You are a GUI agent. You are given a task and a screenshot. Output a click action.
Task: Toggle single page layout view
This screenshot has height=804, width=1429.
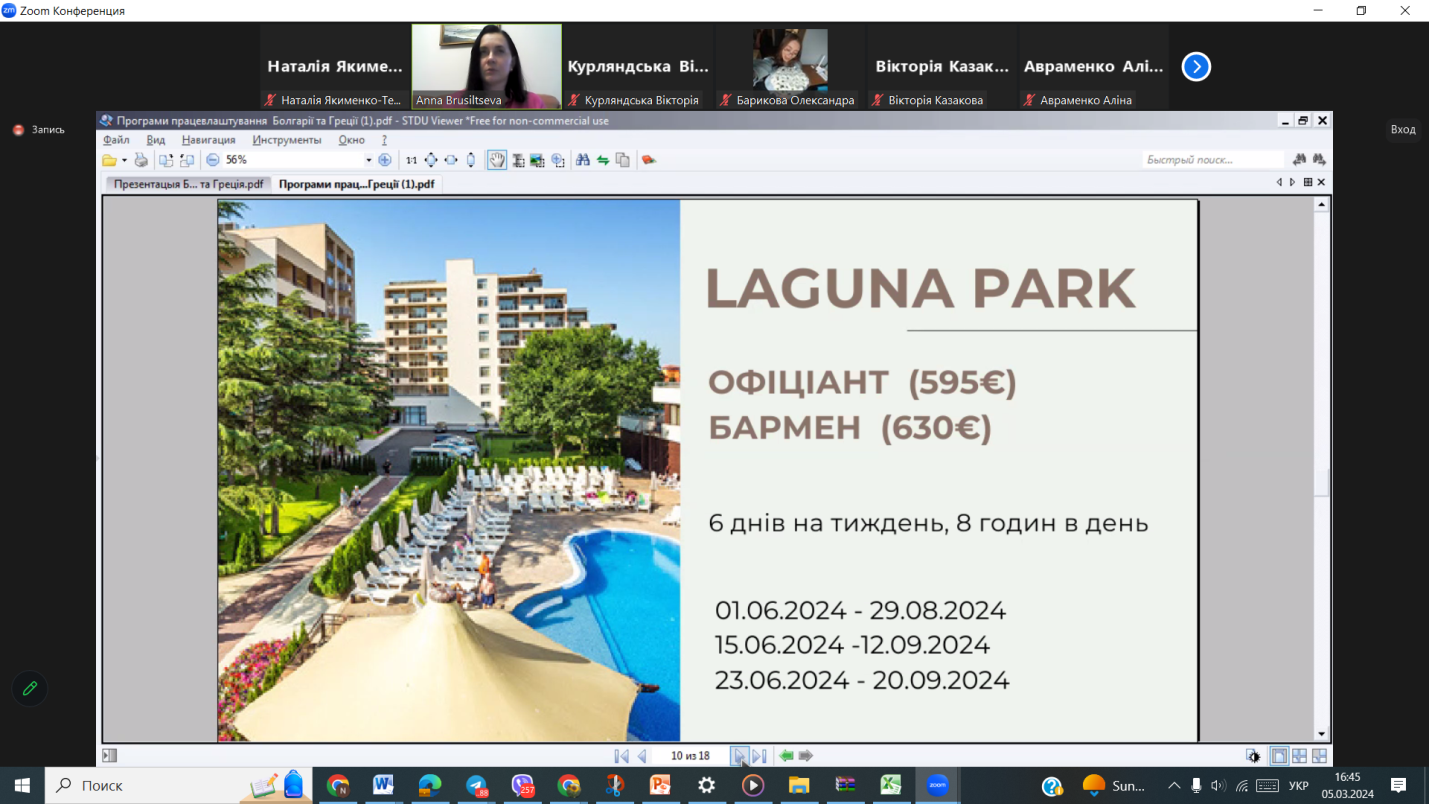point(1279,756)
